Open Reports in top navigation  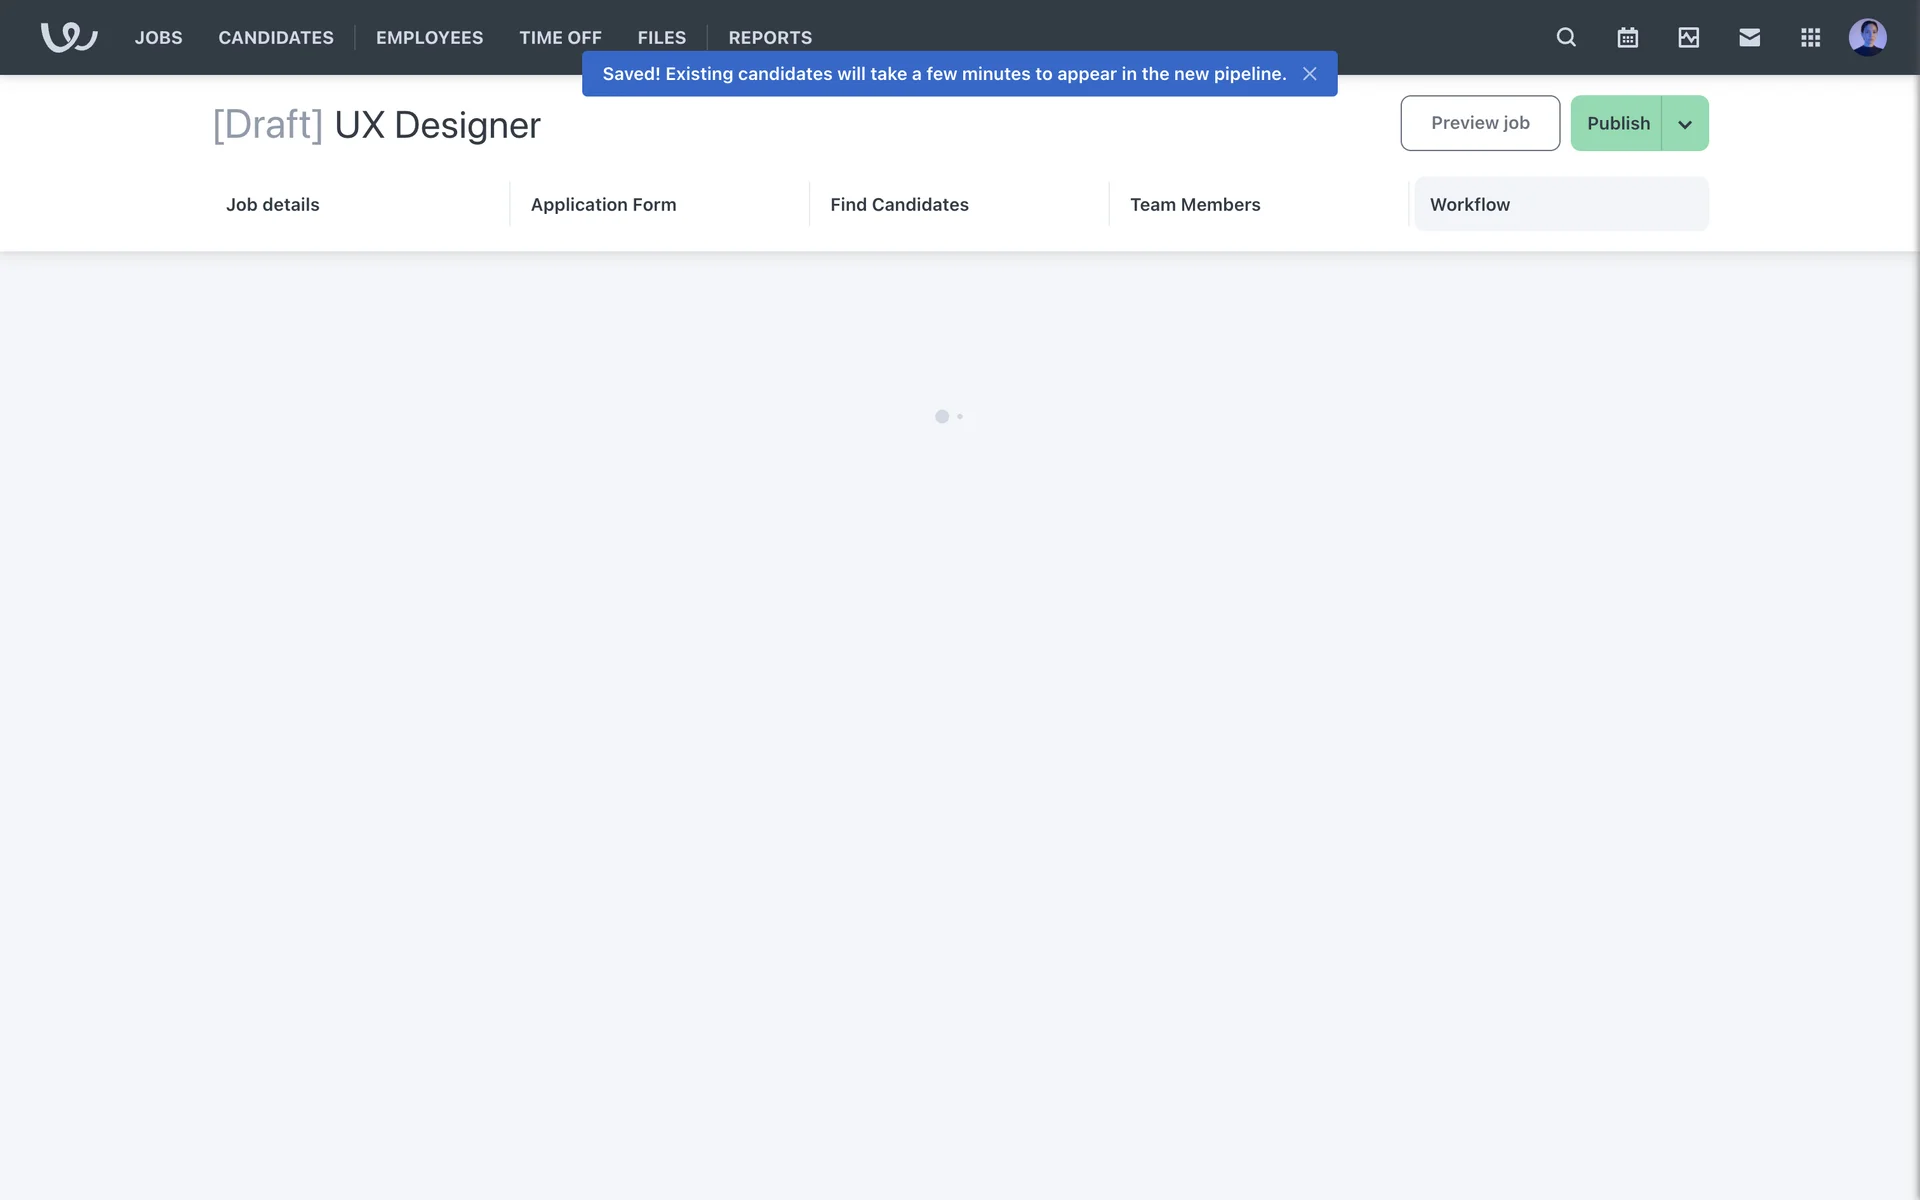point(770,37)
